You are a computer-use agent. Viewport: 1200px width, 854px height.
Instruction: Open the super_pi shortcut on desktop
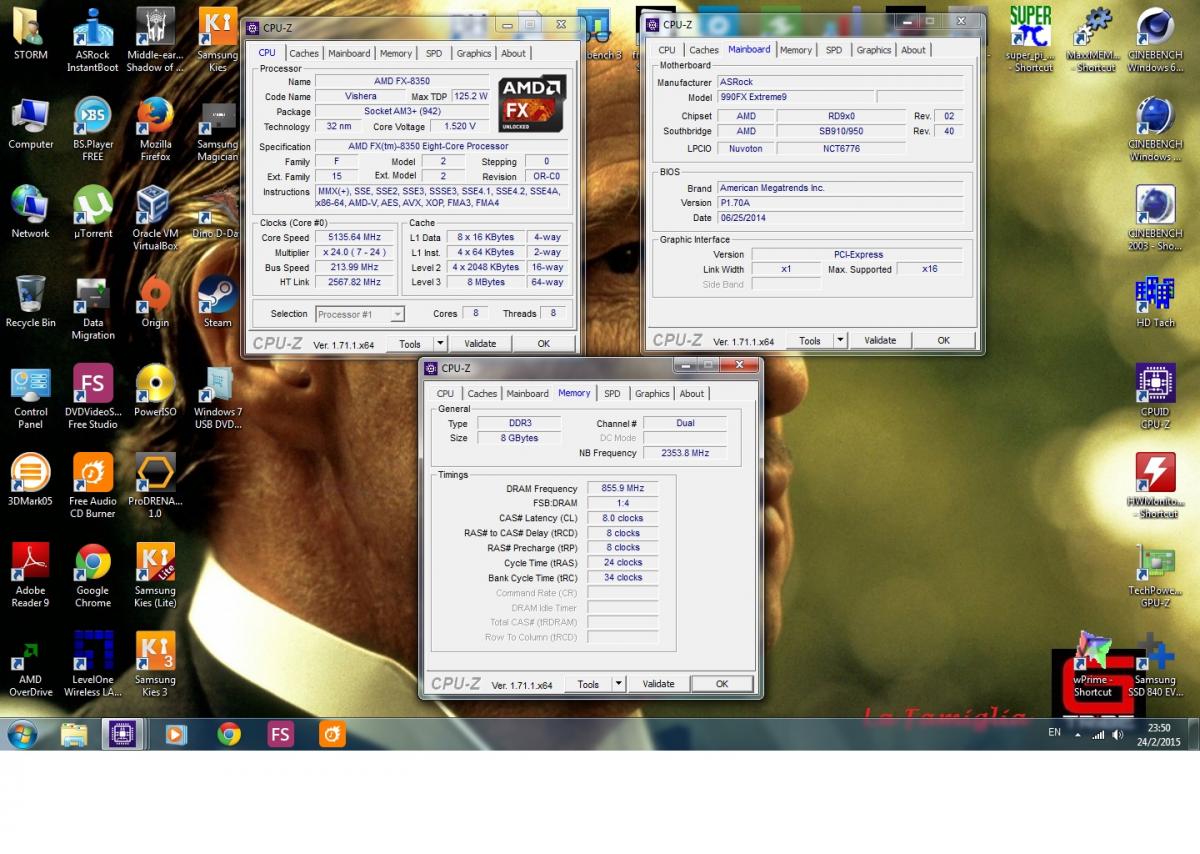[x=1031, y=40]
